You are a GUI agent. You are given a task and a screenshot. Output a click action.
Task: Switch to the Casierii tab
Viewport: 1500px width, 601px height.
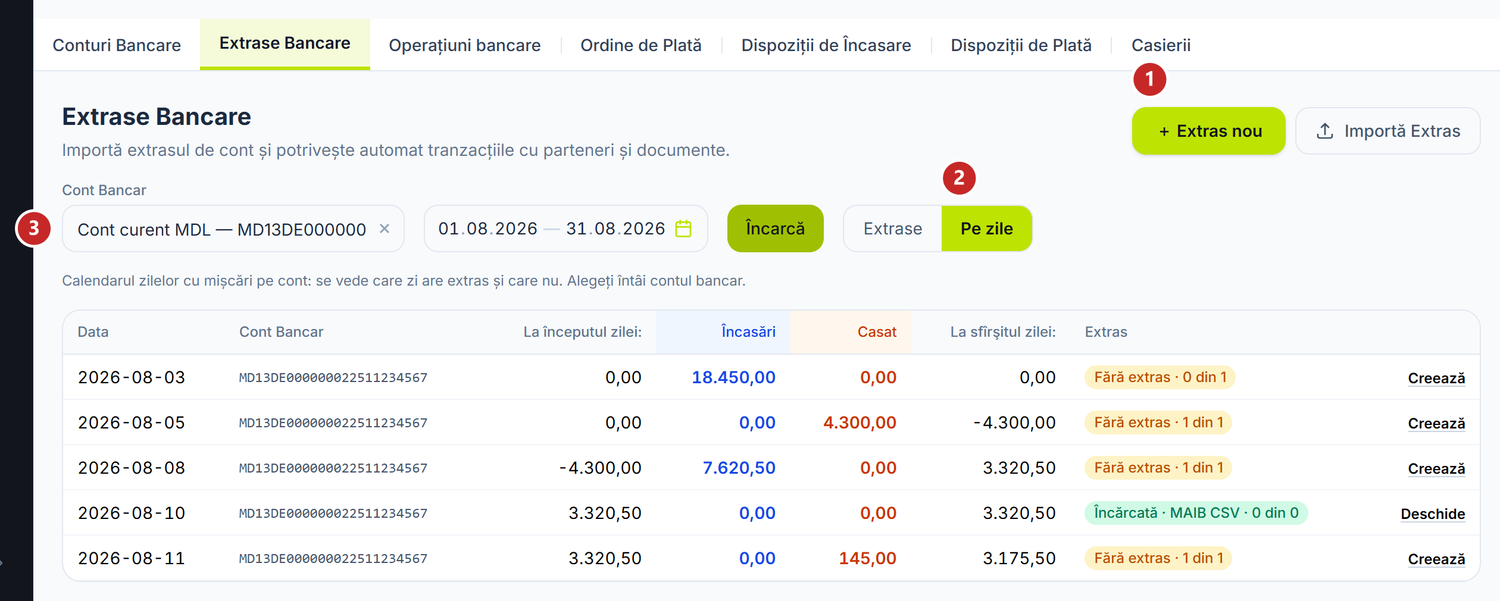pos(1161,45)
